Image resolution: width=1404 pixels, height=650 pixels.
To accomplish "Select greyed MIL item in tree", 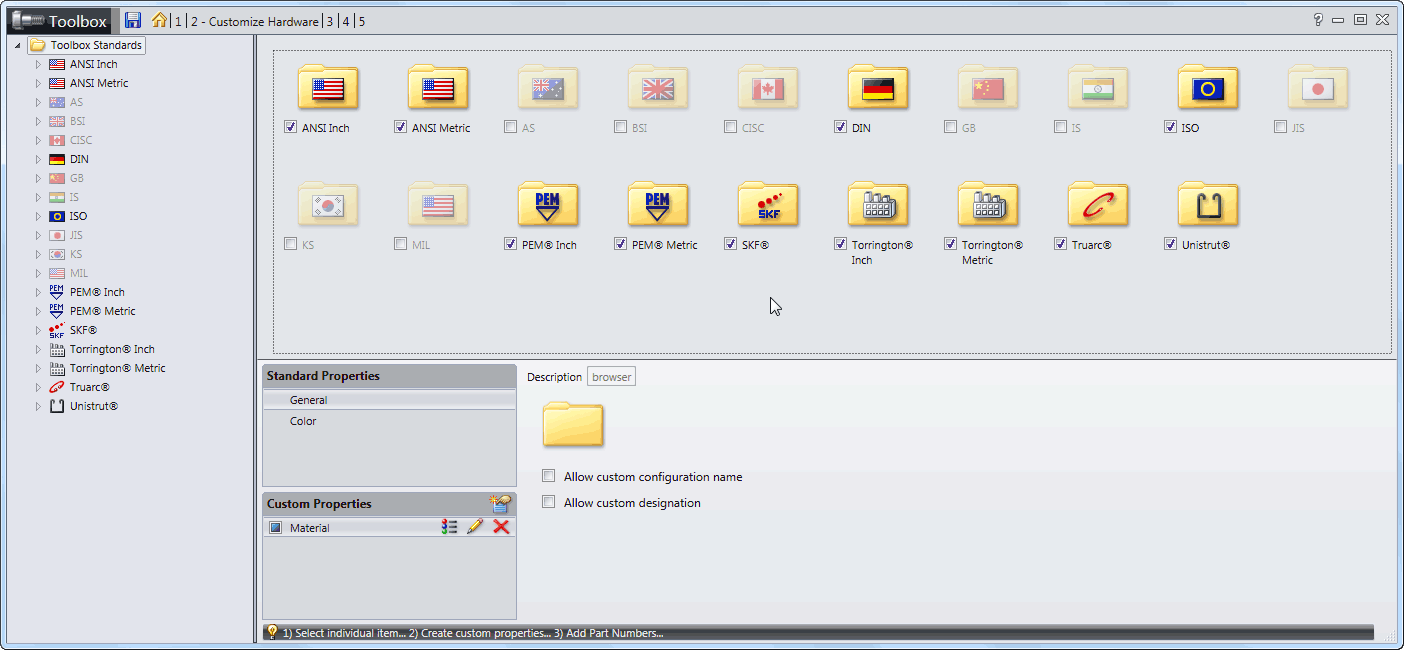I will tap(78, 273).
